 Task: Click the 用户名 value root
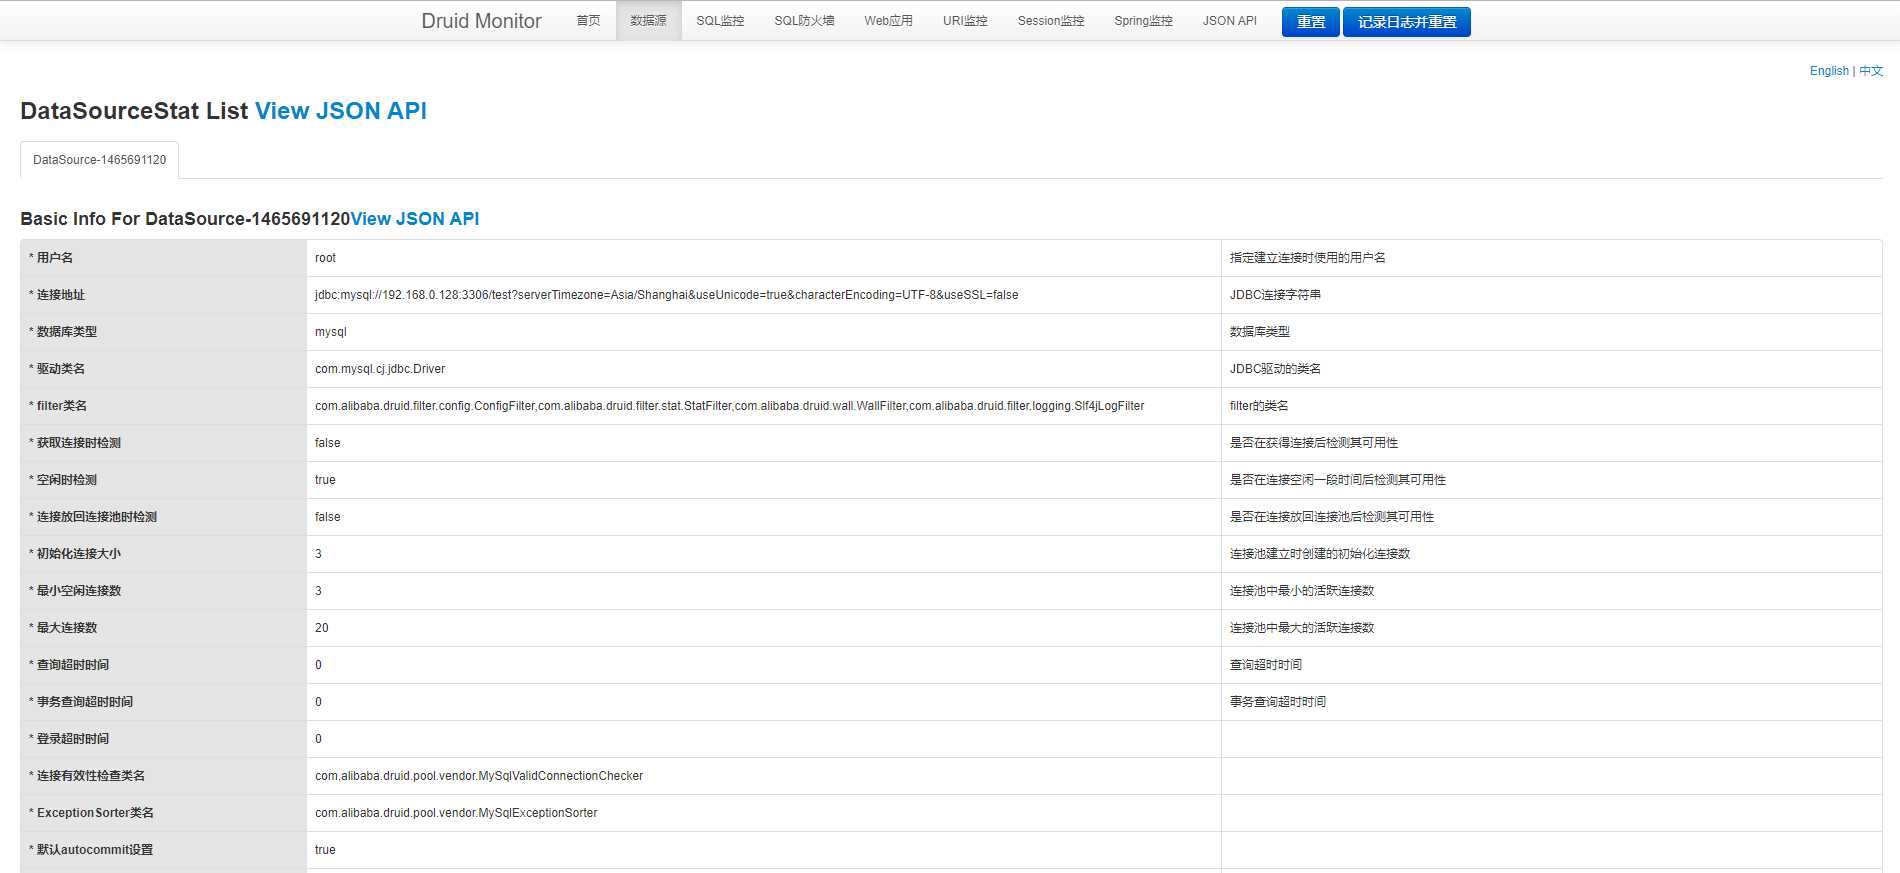pos(325,258)
